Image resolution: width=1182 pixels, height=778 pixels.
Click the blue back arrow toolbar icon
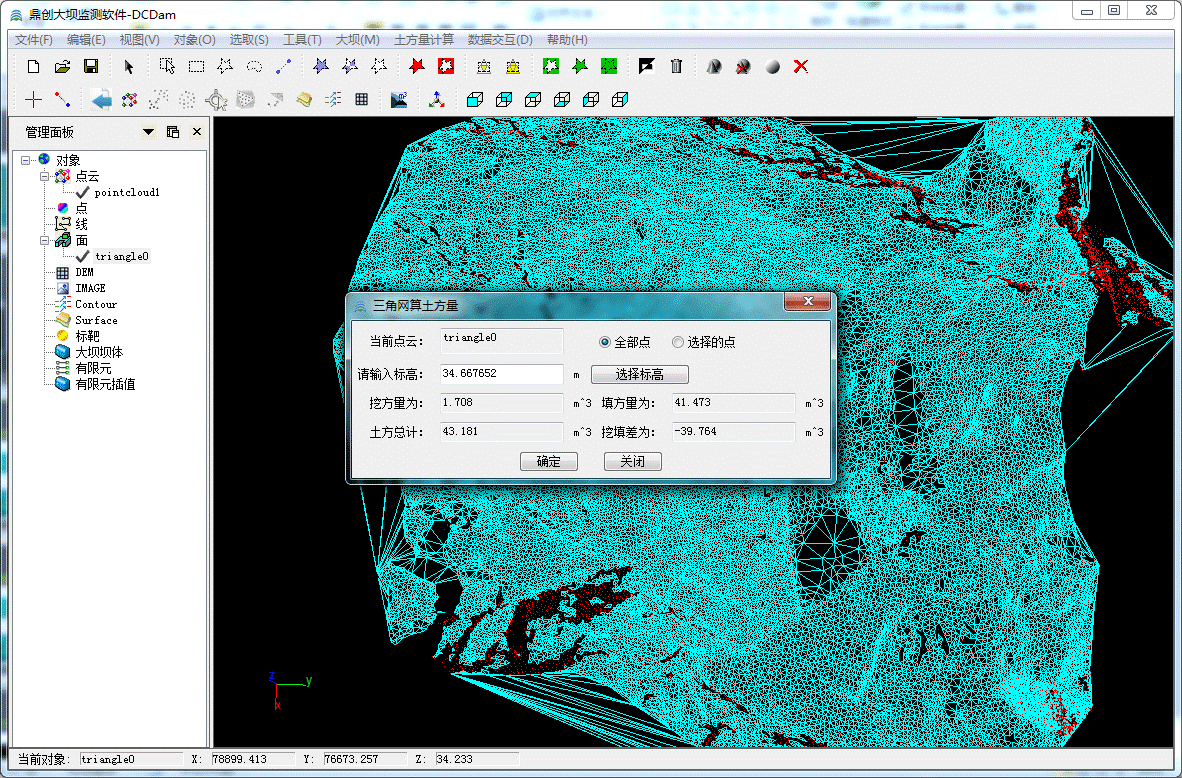(x=101, y=100)
